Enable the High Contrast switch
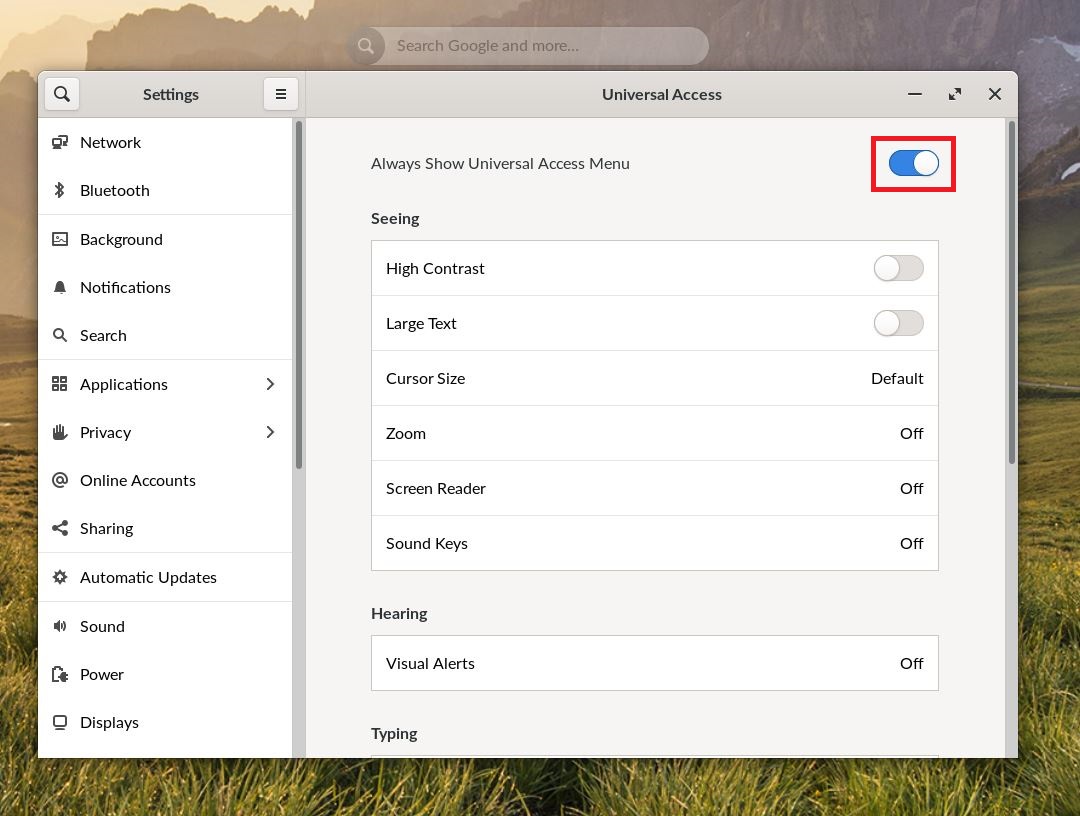This screenshot has width=1080, height=816. 898,268
